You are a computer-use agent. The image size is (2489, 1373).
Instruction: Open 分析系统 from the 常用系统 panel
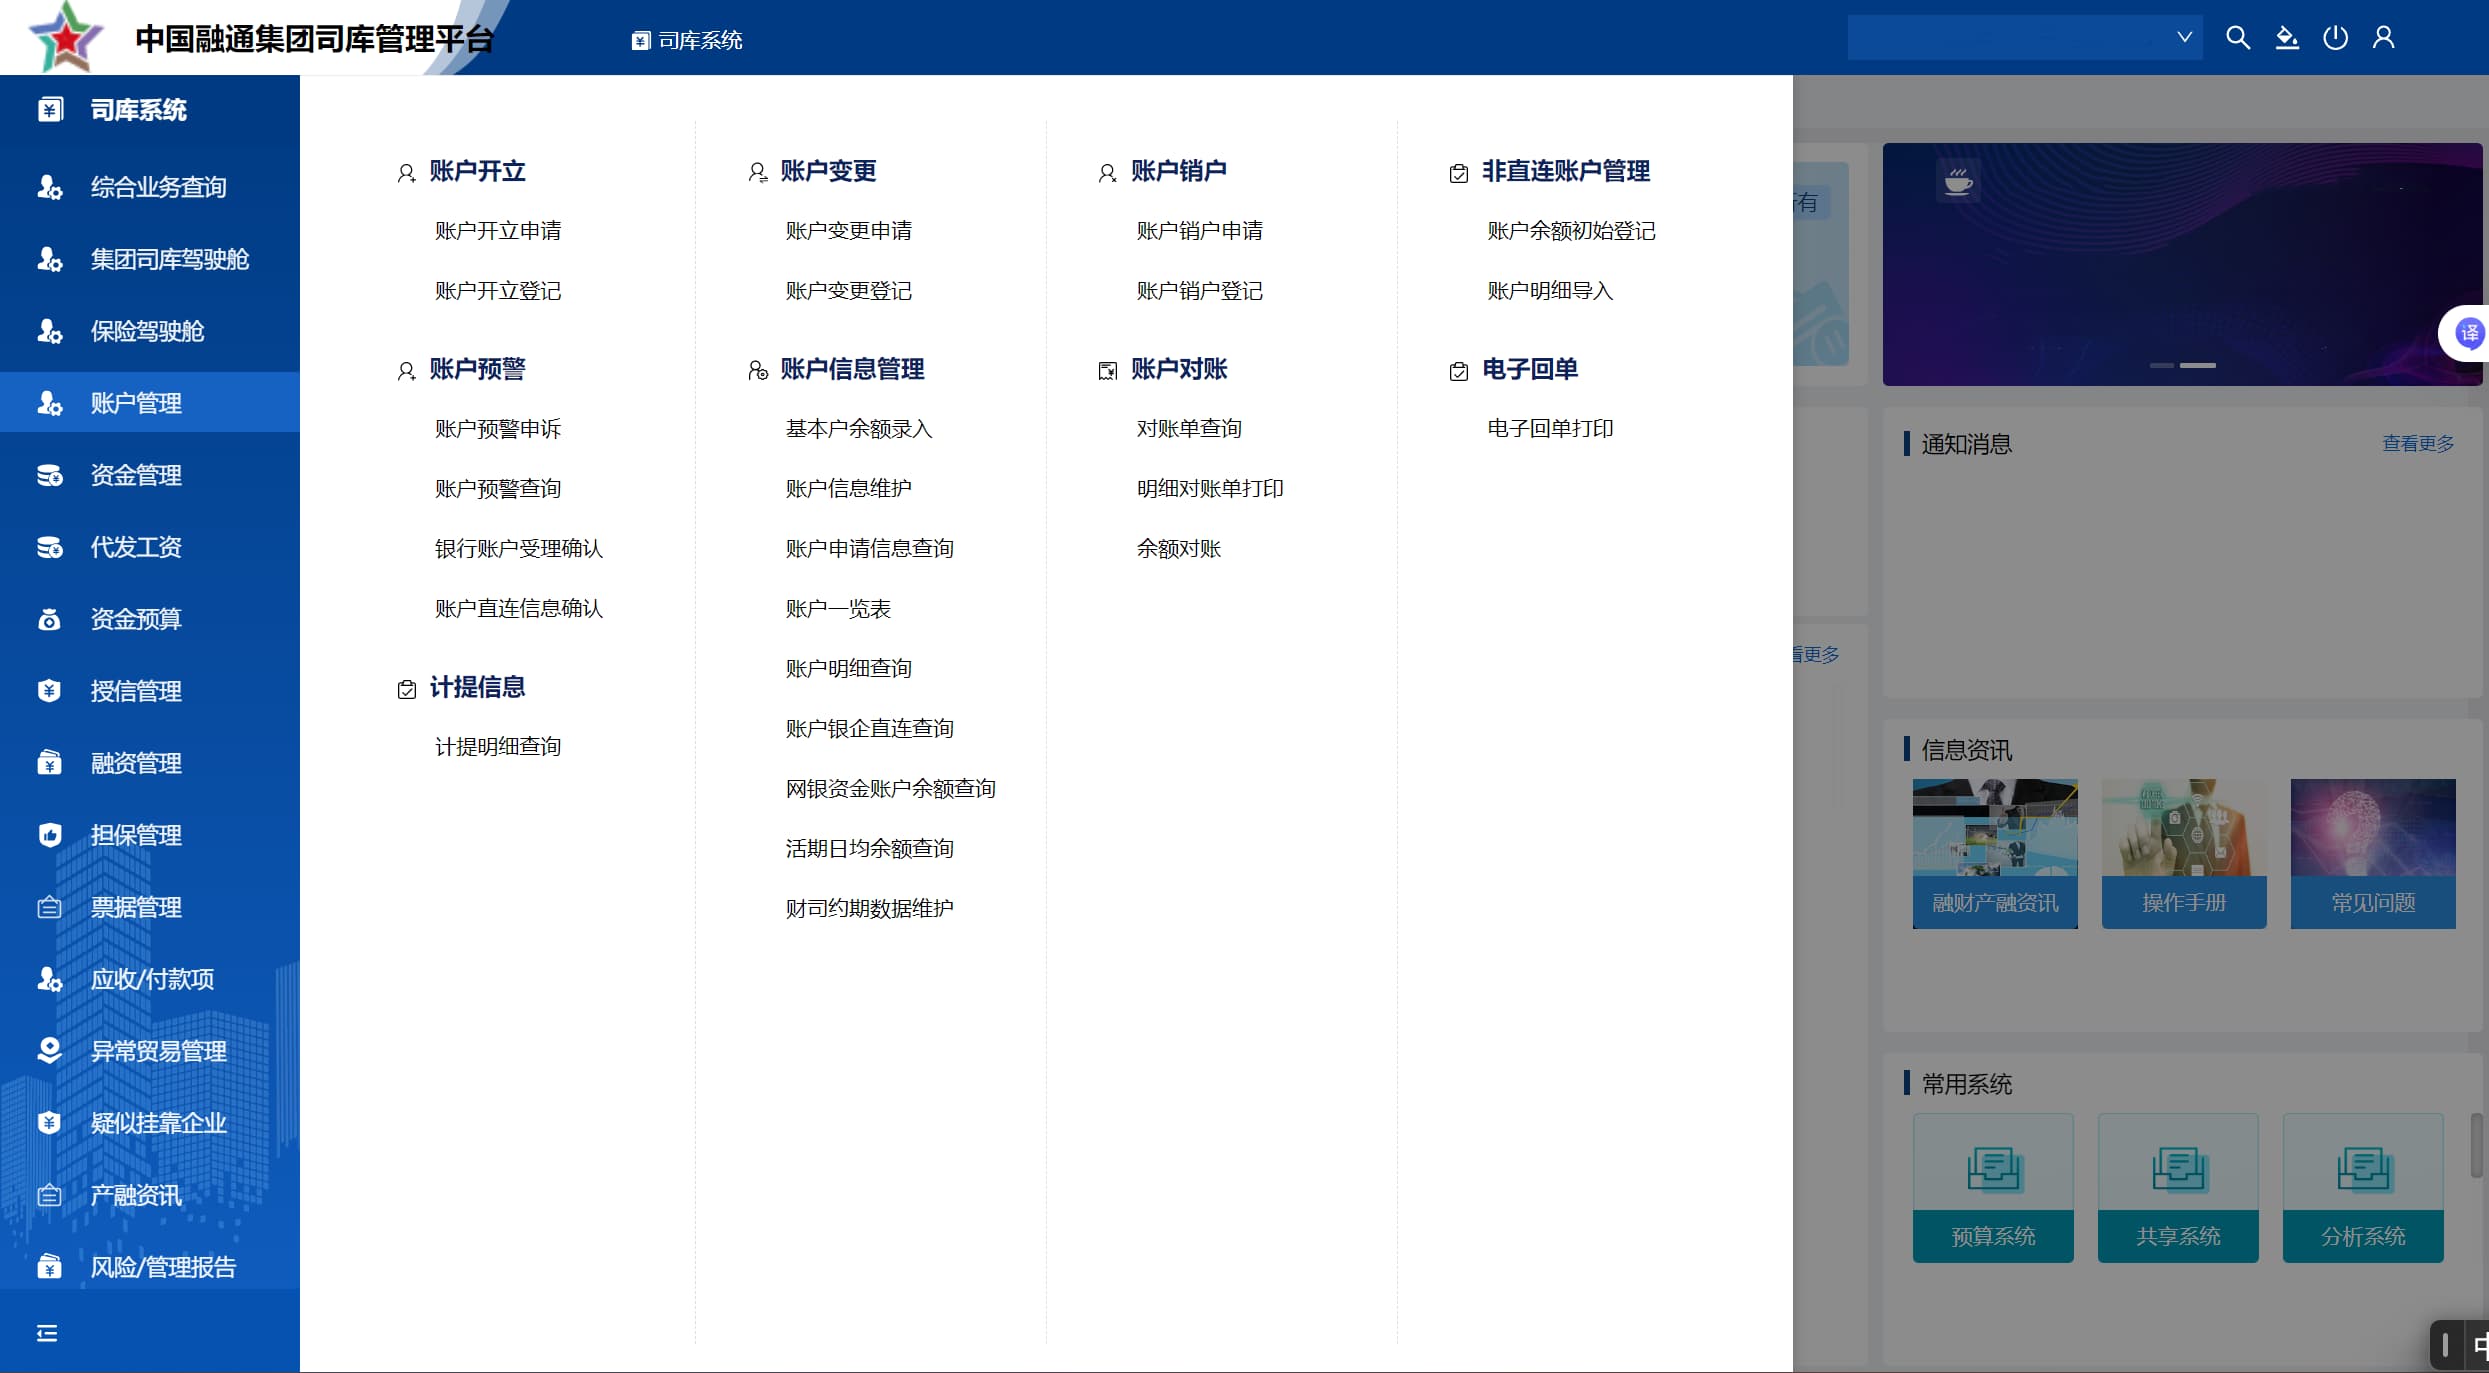(x=2362, y=1188)
